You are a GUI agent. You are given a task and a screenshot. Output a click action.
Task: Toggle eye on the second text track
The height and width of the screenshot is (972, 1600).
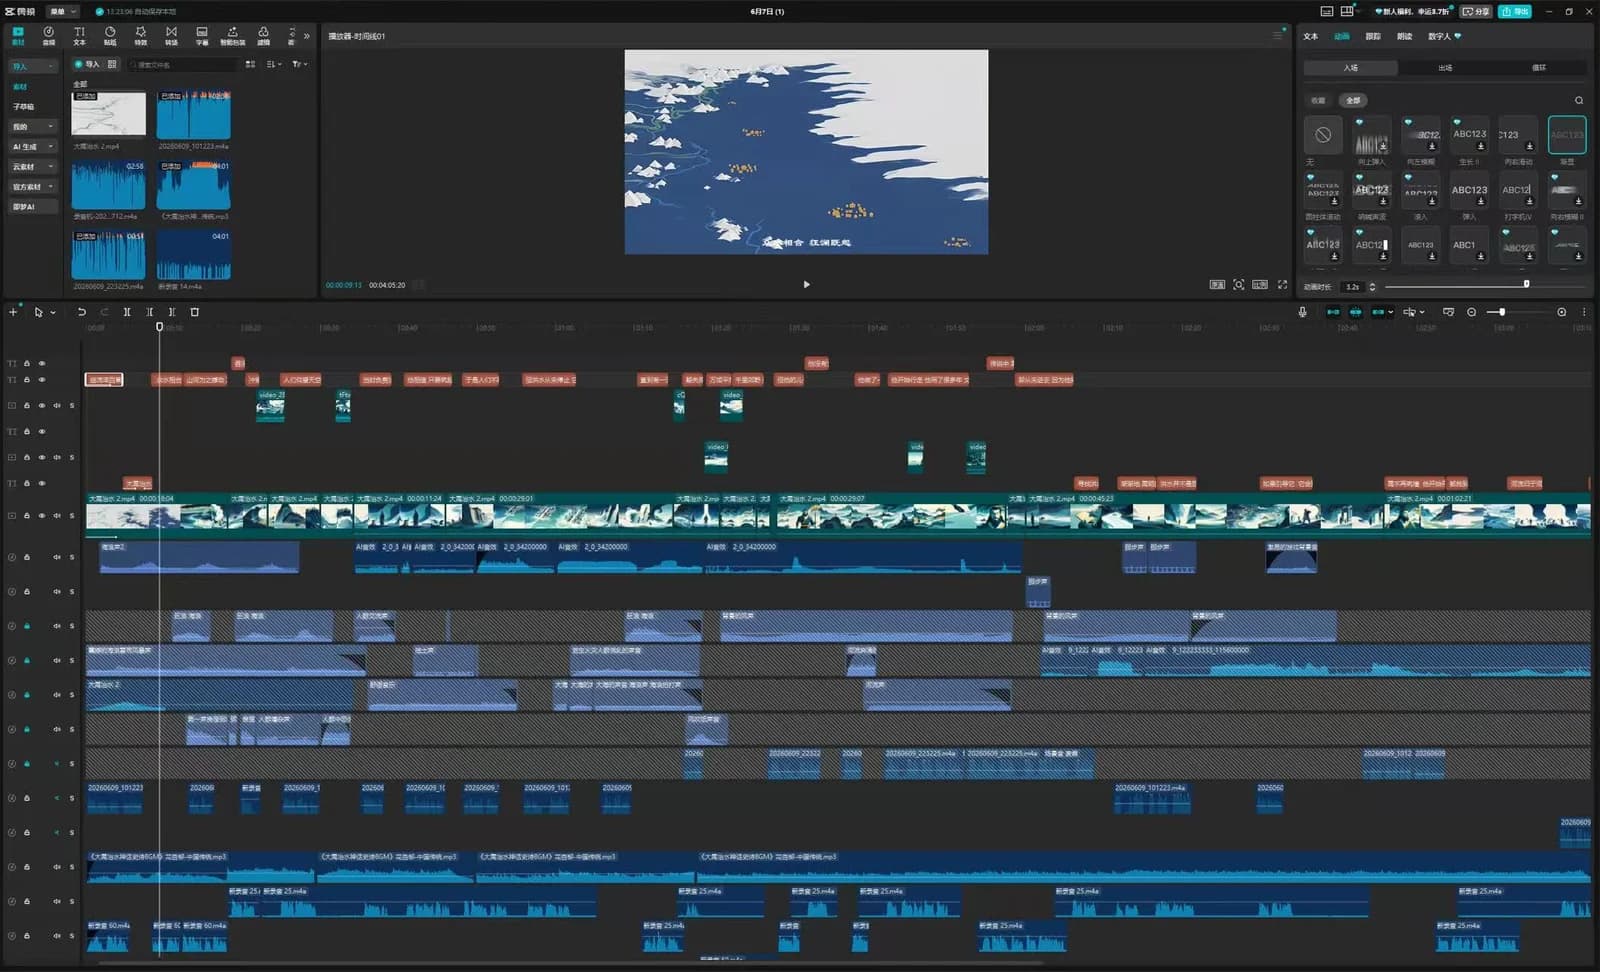(42, 380)
